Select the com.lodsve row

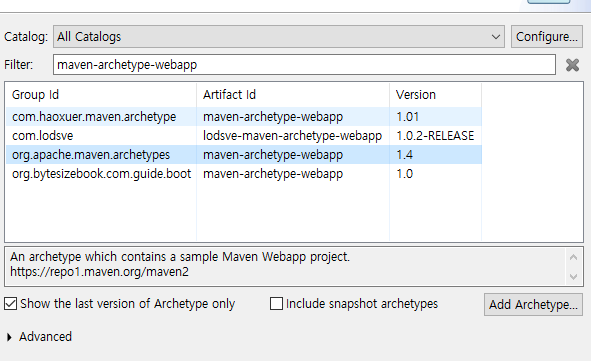pyautogui.click(x=243, y=135)
